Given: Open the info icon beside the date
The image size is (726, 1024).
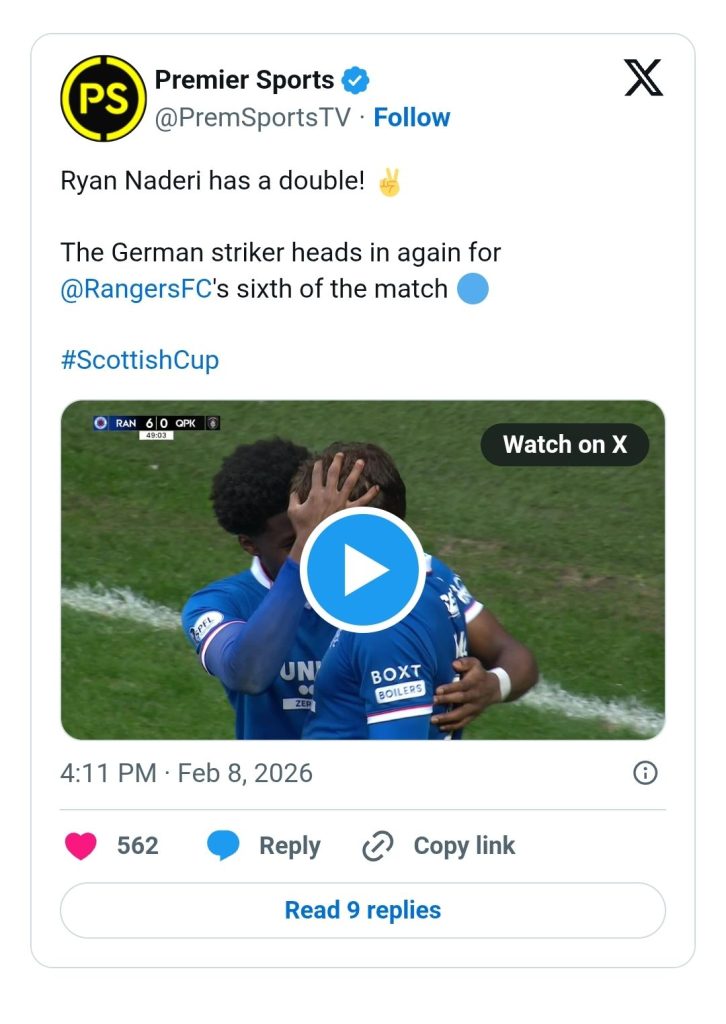Looking at the screenshot, I should [x=646, y=773].
